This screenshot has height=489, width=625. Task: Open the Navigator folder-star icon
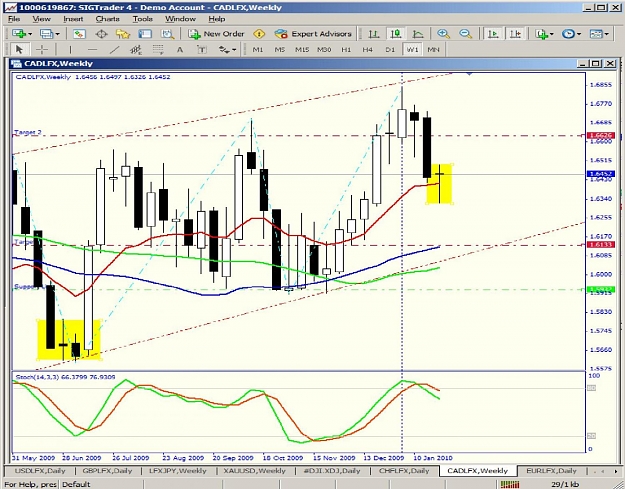pyautogui.click(x=123, y=34)
